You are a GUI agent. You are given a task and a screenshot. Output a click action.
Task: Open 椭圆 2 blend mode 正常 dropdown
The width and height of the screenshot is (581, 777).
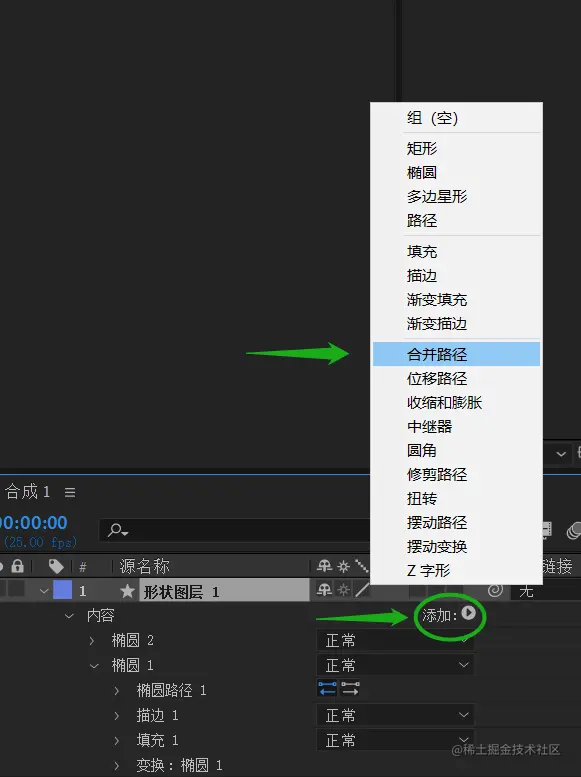point(395,640)
